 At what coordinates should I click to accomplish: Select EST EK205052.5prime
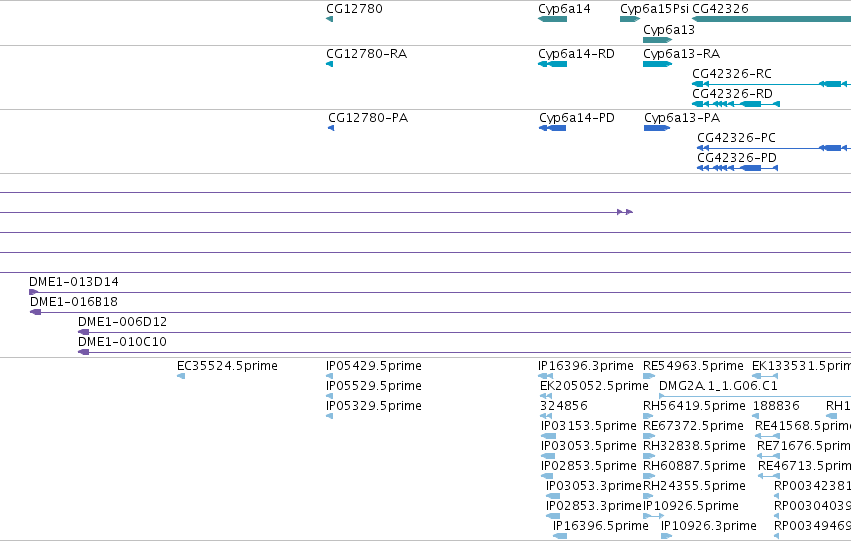point(594,386)
